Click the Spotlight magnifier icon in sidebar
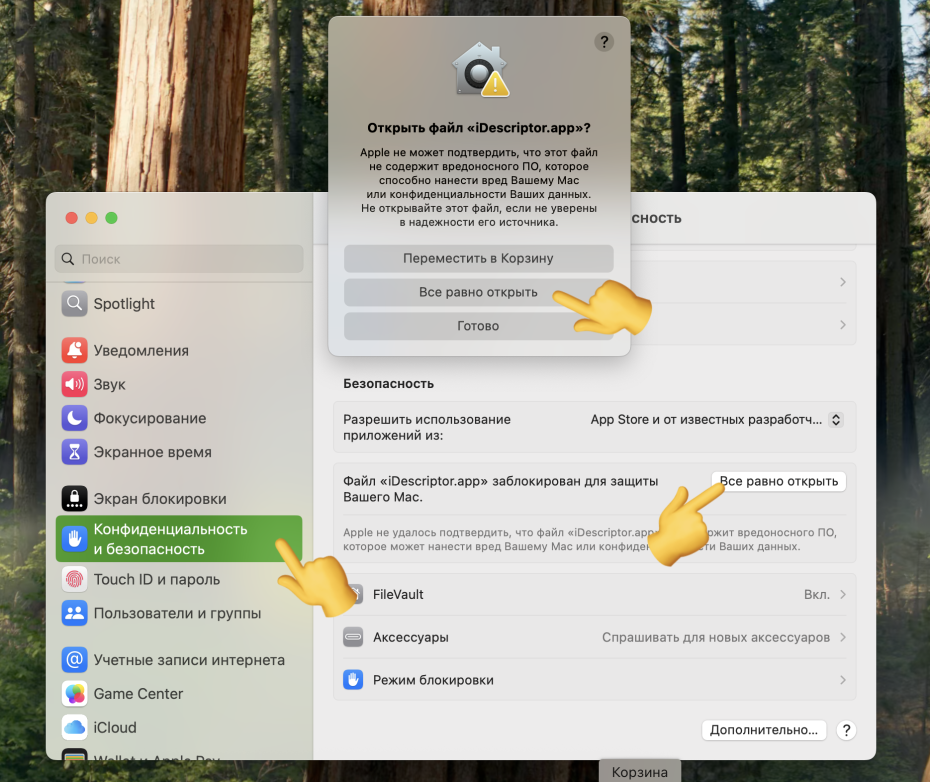Screen dimensions: 930x782 [74, 304]
